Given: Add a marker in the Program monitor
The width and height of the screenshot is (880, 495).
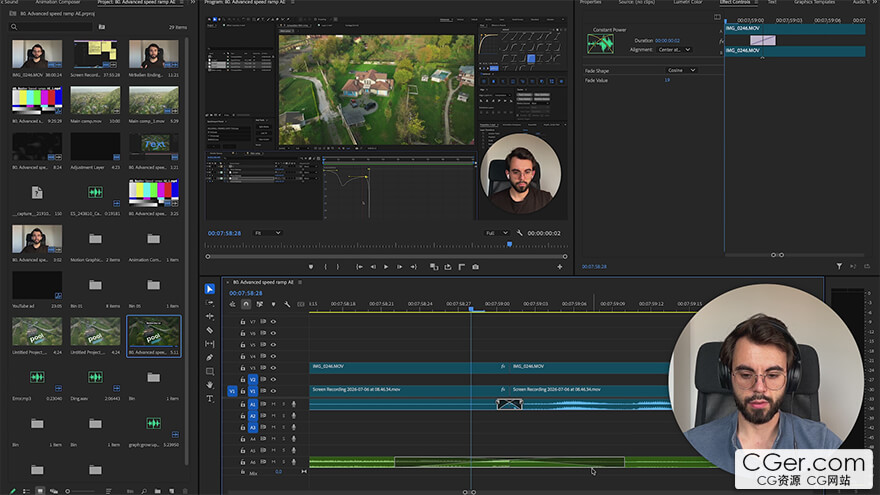Looking at the screenshot, I should coord(311,267).
